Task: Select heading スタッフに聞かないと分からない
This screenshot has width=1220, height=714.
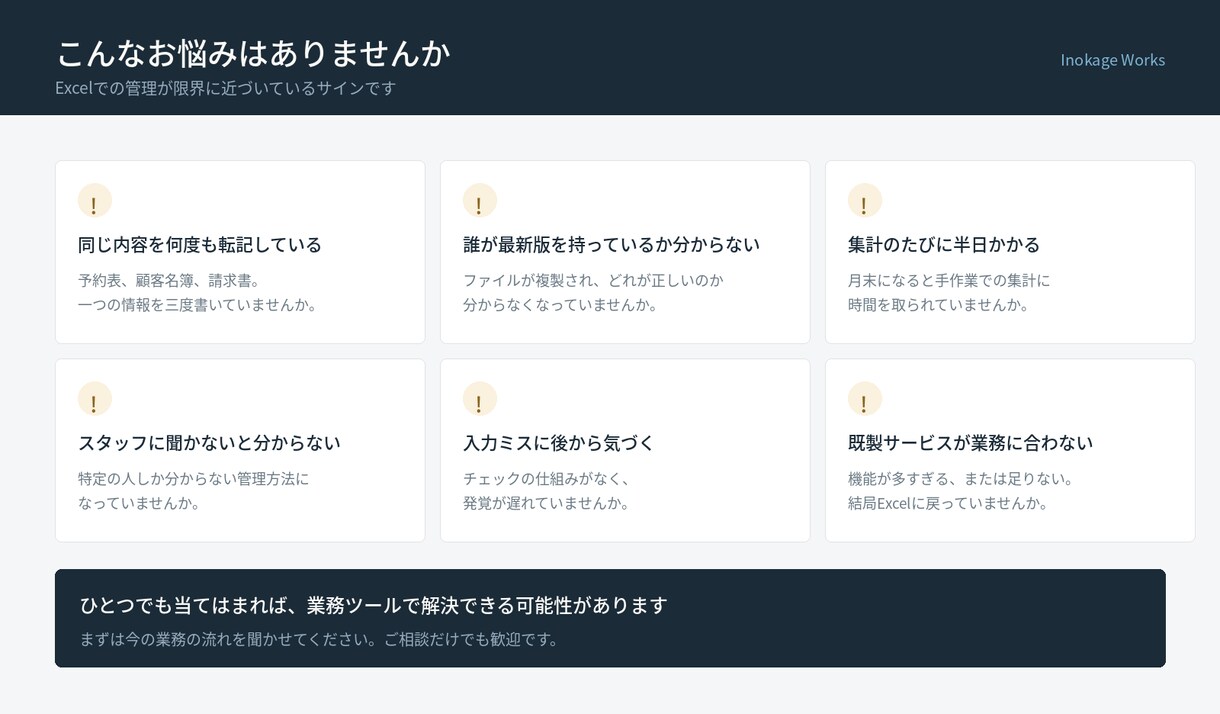Action: click(x=209, y=442)
